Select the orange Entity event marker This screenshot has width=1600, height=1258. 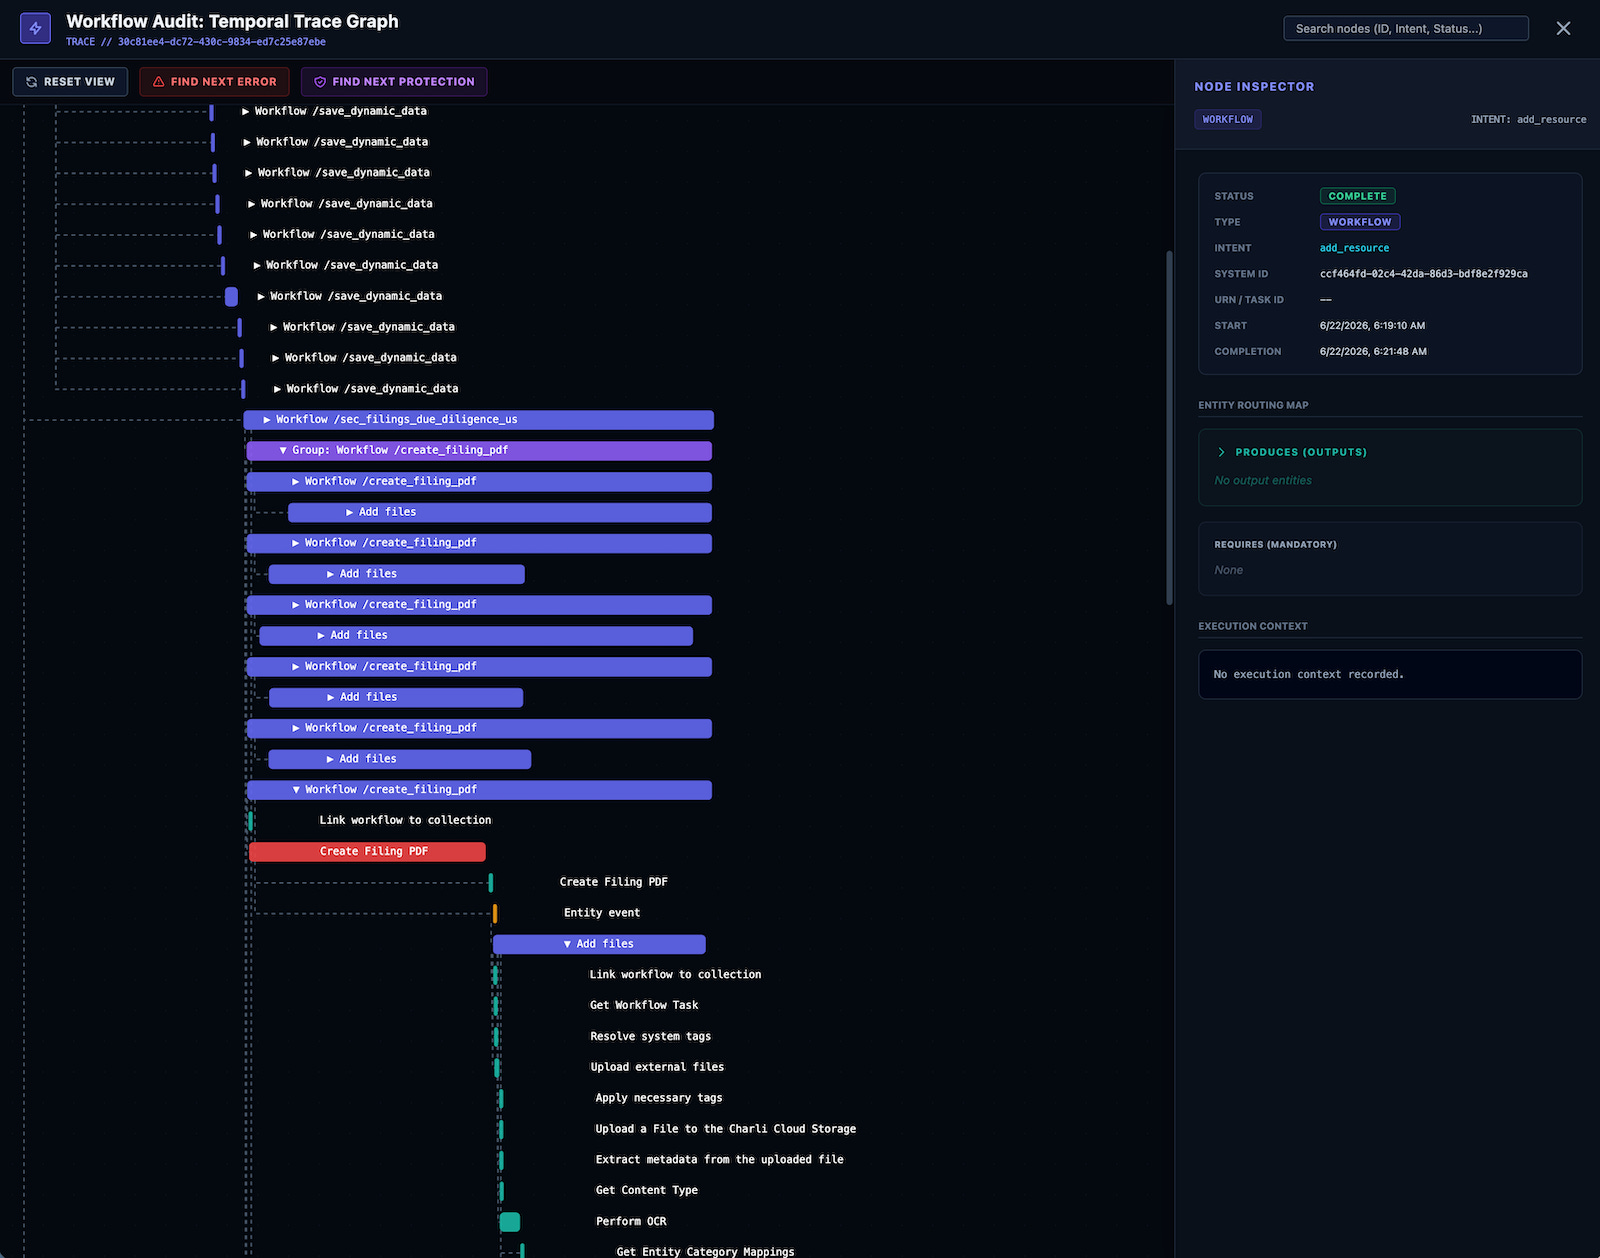495,913
